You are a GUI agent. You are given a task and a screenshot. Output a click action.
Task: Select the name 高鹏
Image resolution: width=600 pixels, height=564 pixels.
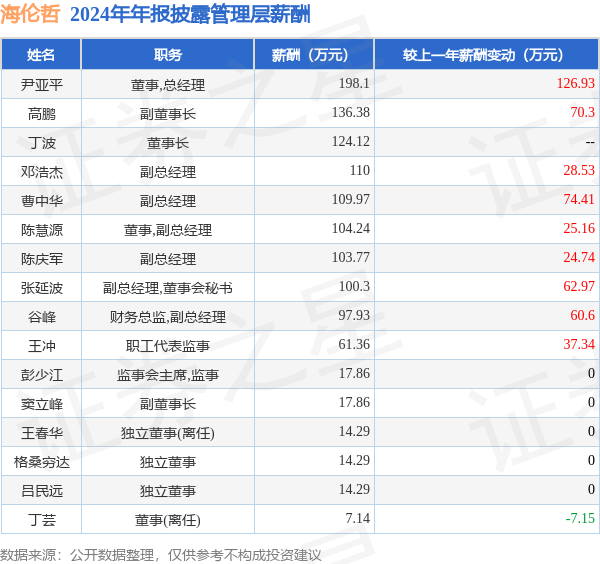[41, 114]
